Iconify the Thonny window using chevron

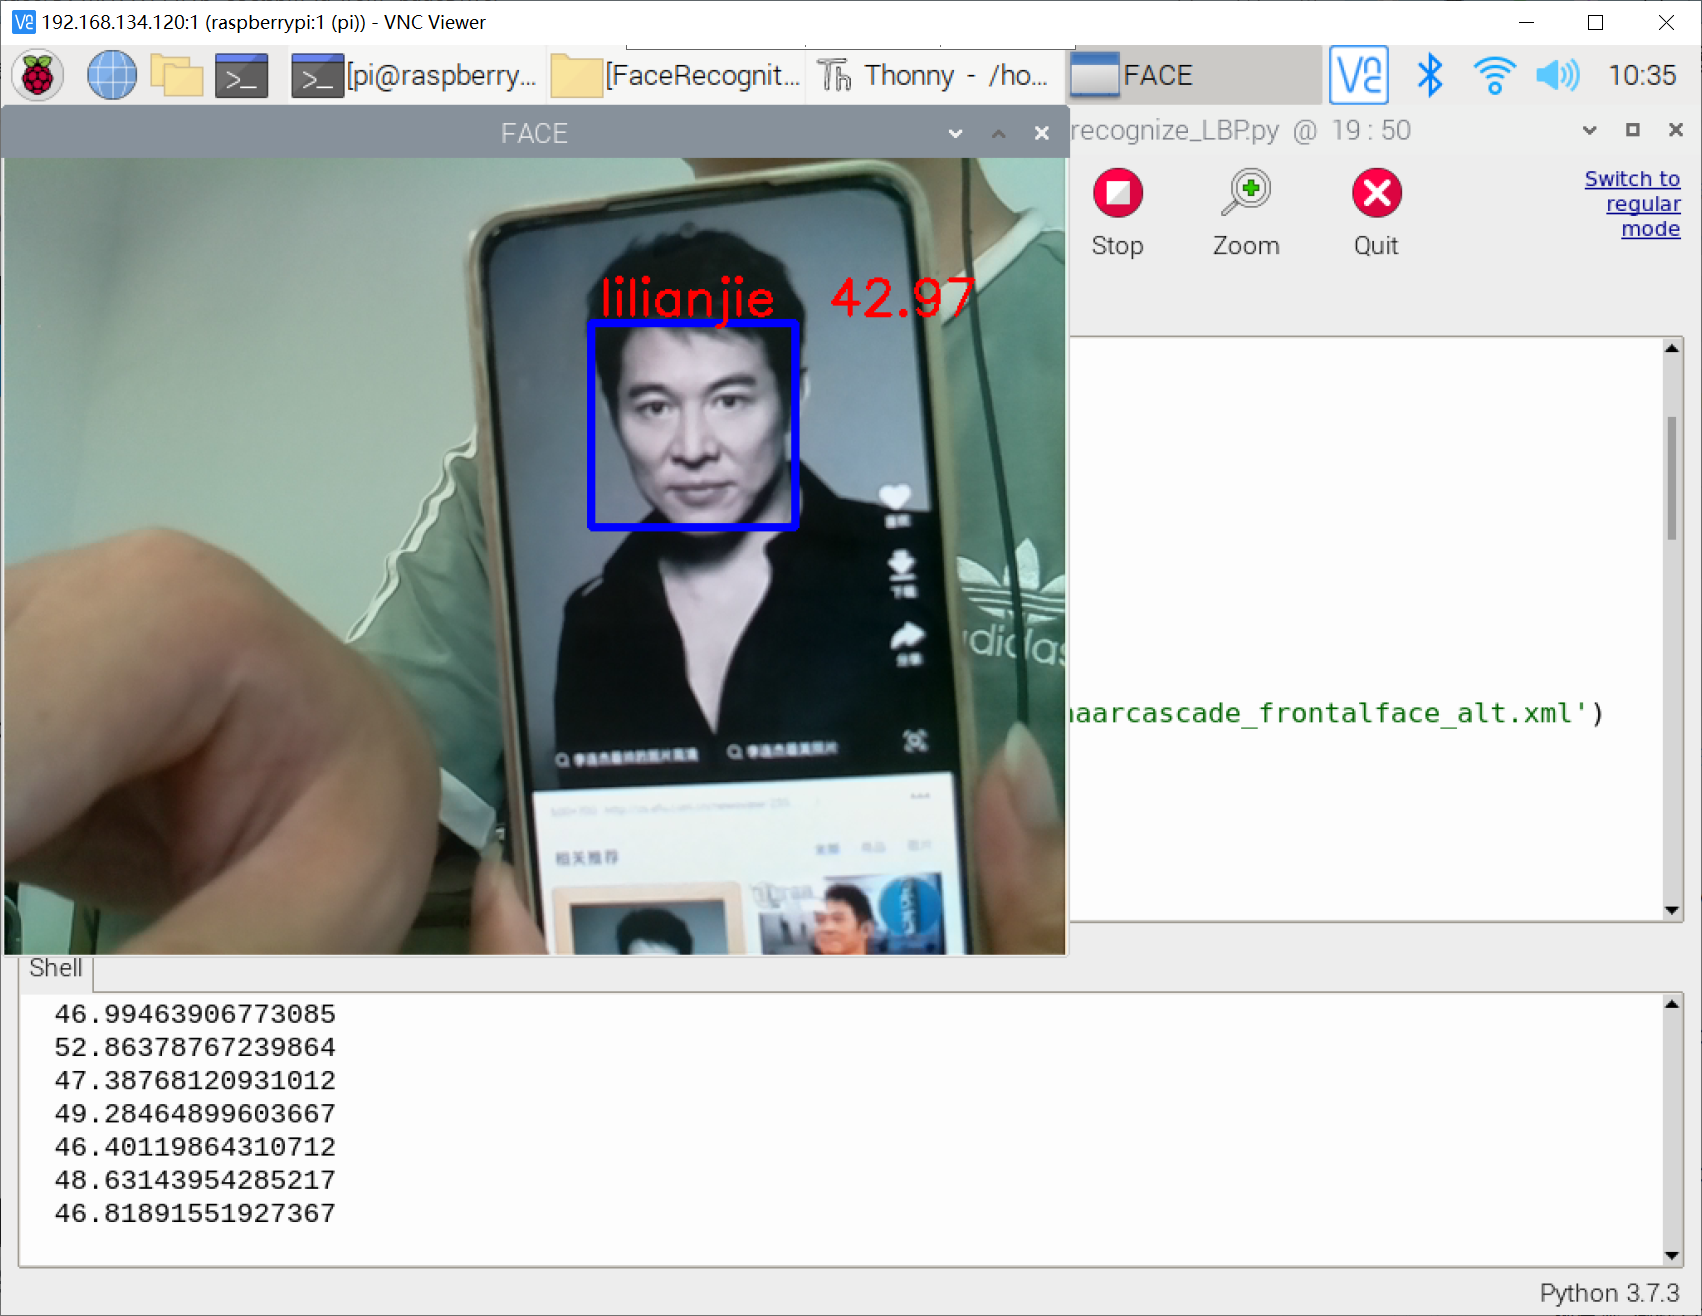(1589, 130)
